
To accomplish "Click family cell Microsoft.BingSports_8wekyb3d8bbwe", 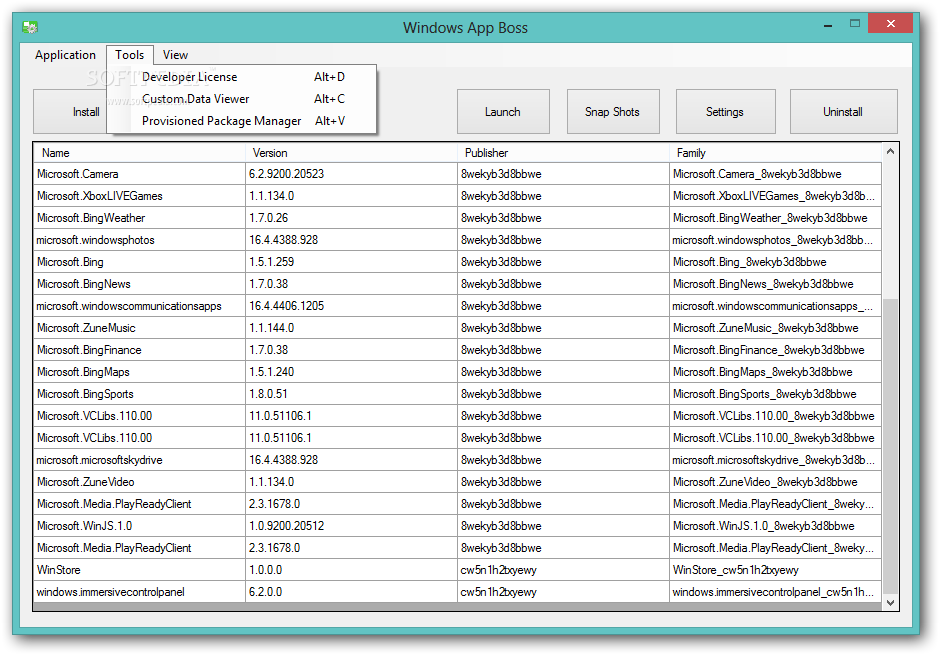I will tap(775, 394).
